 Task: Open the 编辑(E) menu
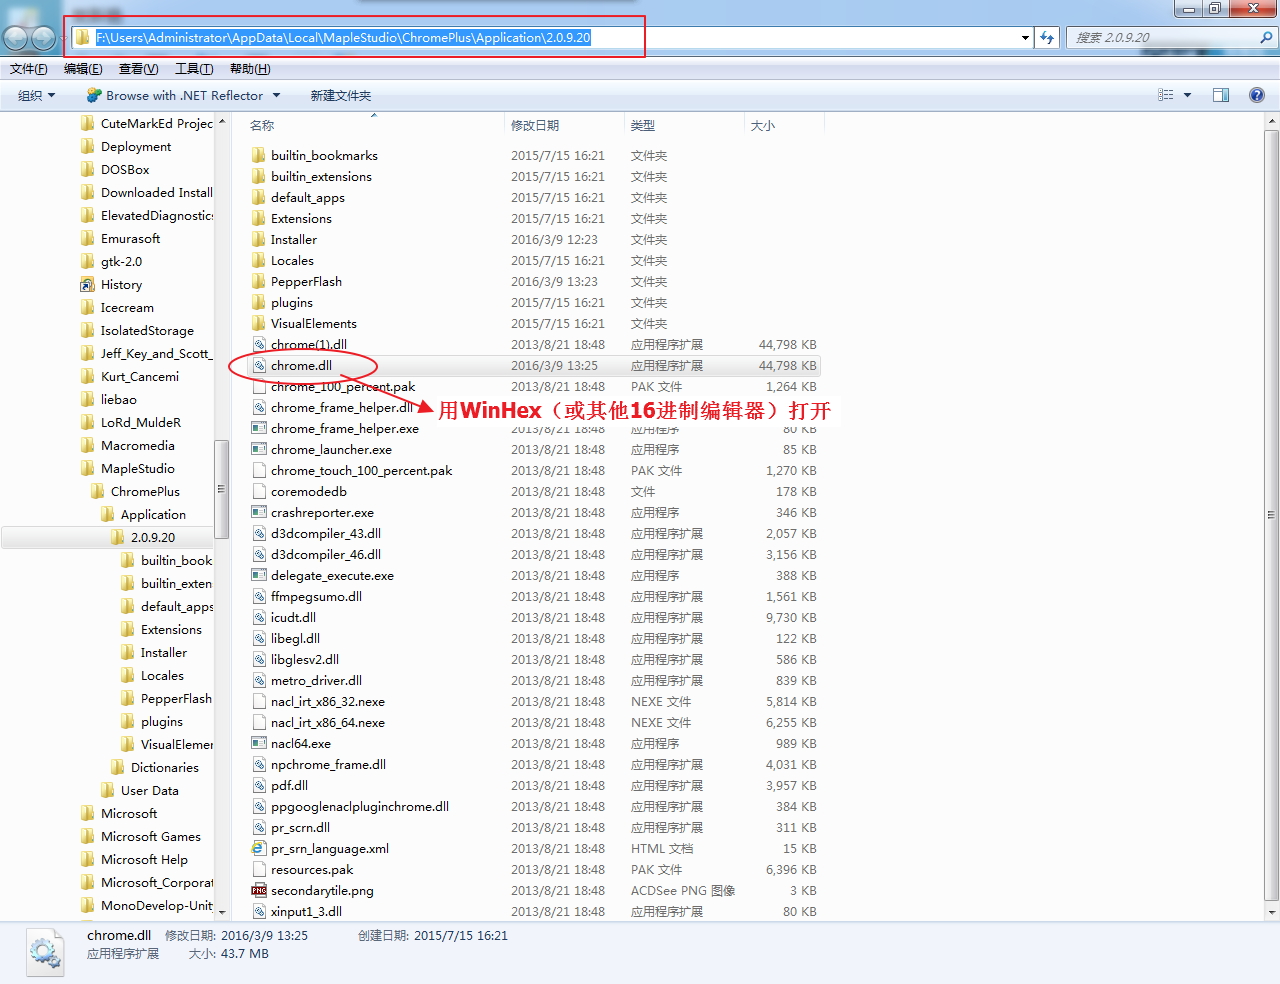click(x=83, y=69)
